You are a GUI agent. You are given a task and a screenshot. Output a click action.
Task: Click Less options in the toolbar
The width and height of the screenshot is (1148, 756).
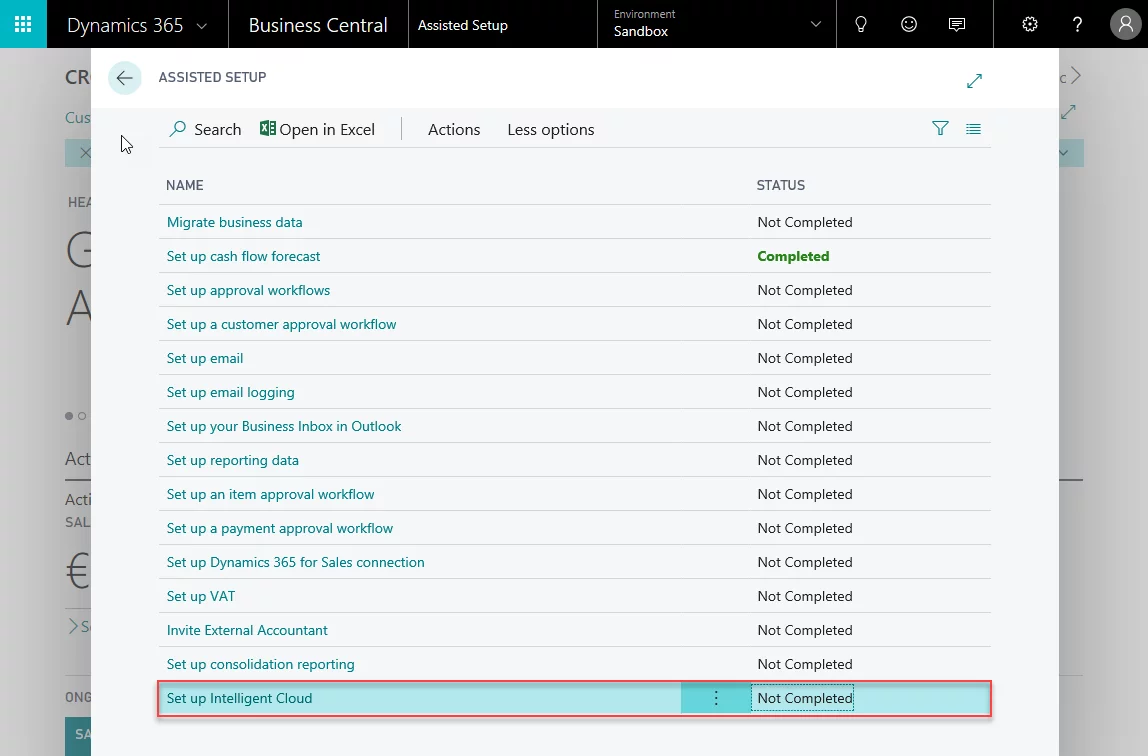tap(550, 129)
